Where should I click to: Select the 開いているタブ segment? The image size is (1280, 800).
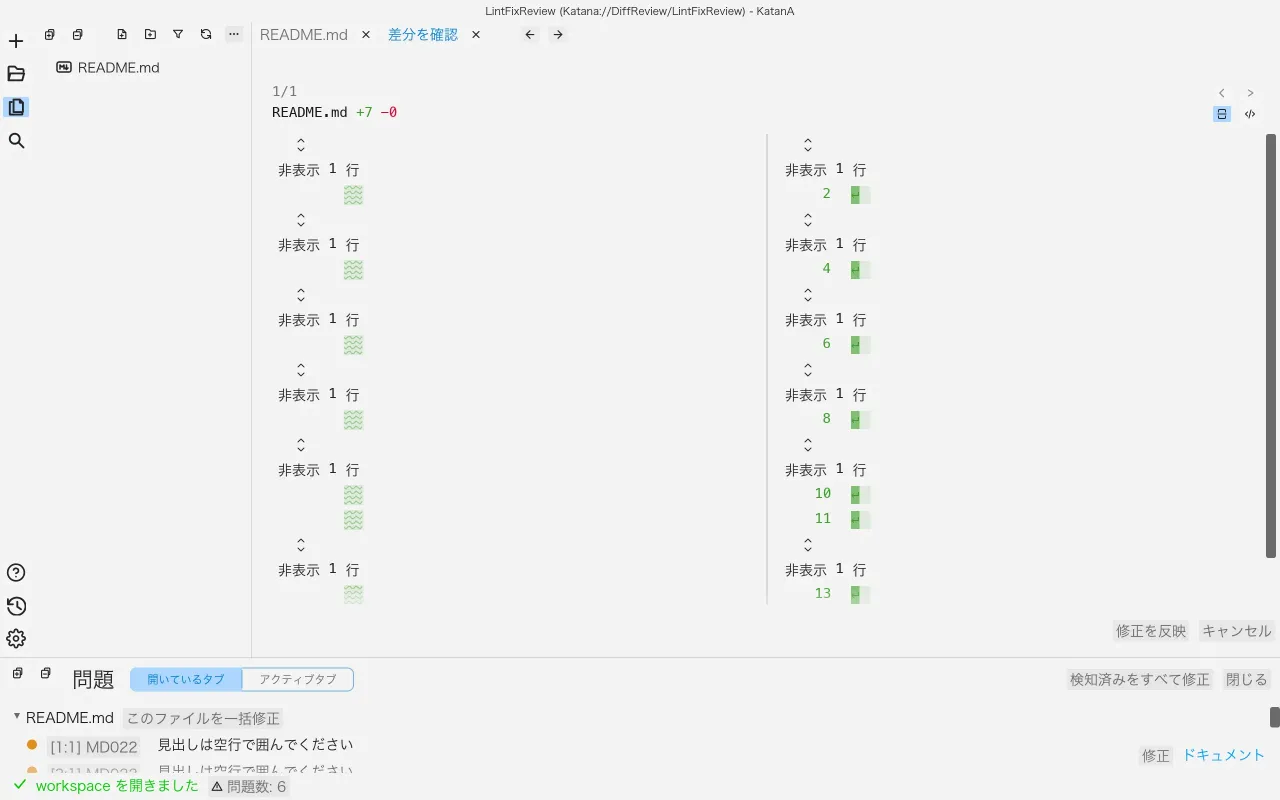[186, 680]
